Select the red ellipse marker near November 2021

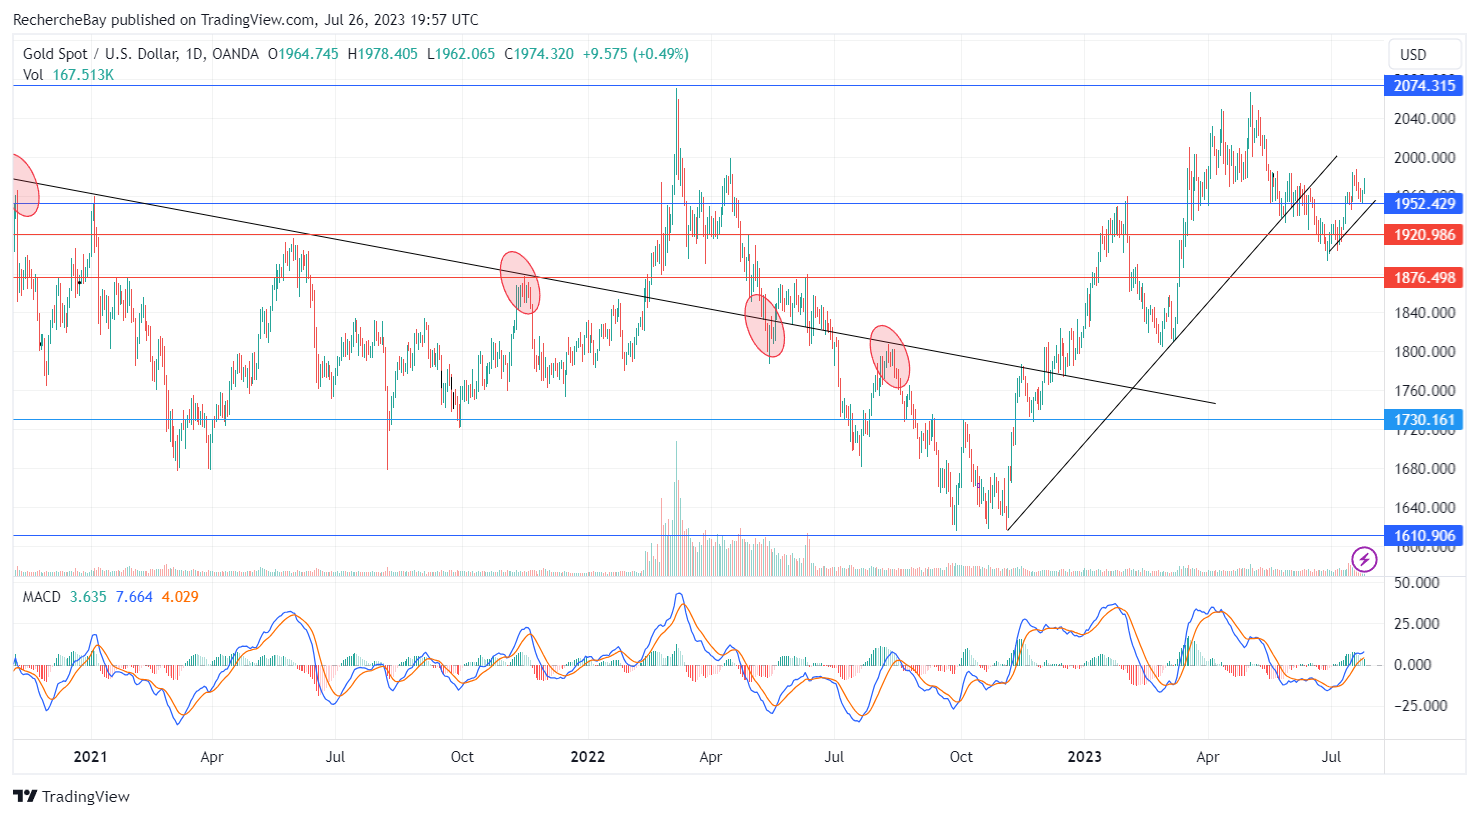coord(520,283)
